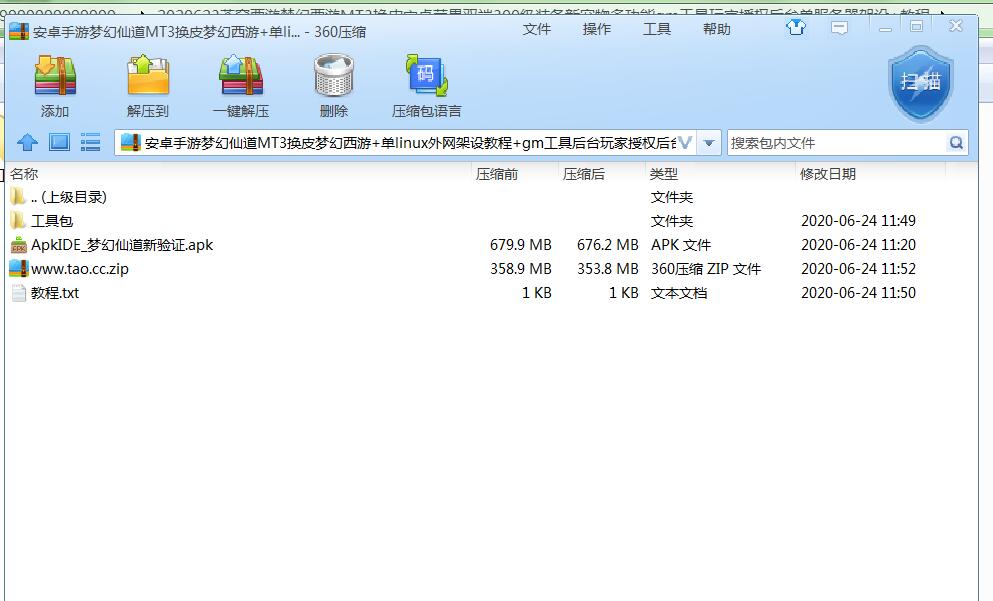Click the 搜索包内文件 search field
The height and width of the screenshot is (601, 993).
pyautogui.click(x=835, y=143)
